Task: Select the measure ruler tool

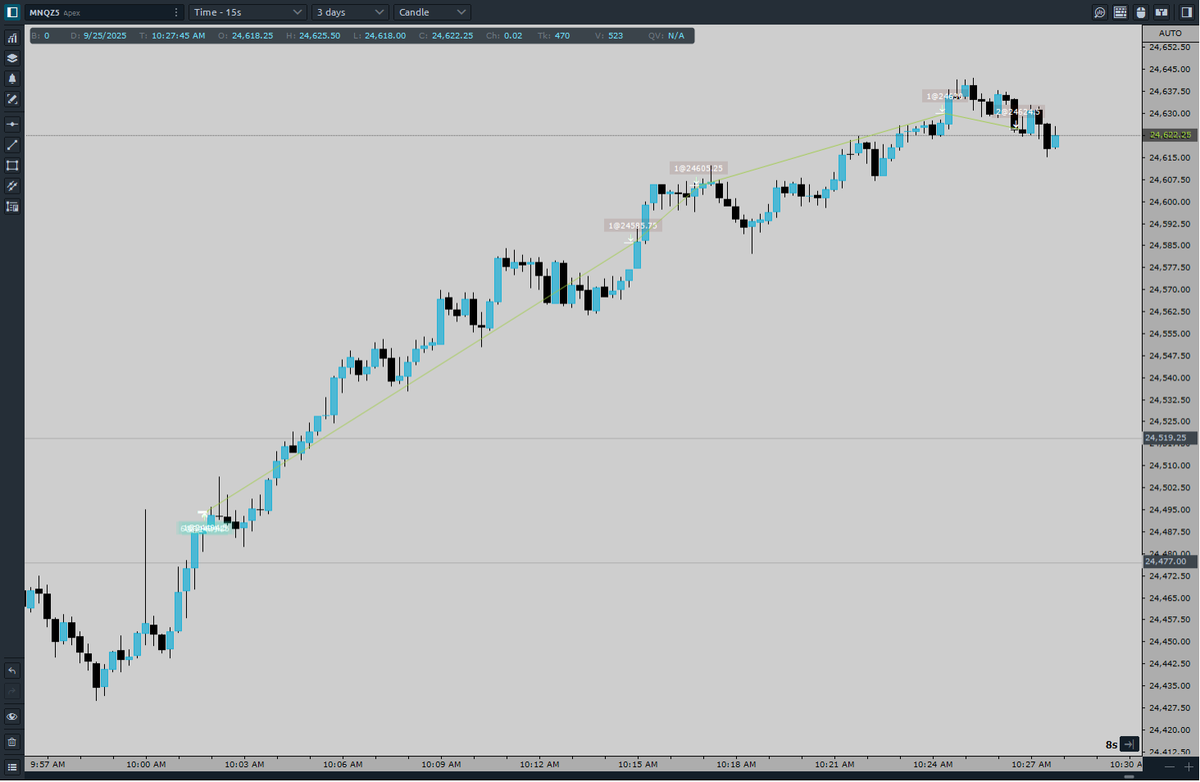Action: [x=12, y=206]
